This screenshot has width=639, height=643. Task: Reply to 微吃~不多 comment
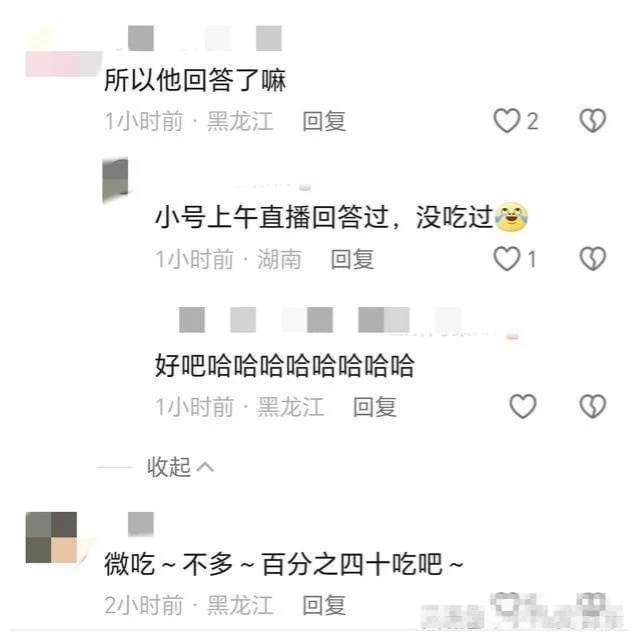[324, 605]
